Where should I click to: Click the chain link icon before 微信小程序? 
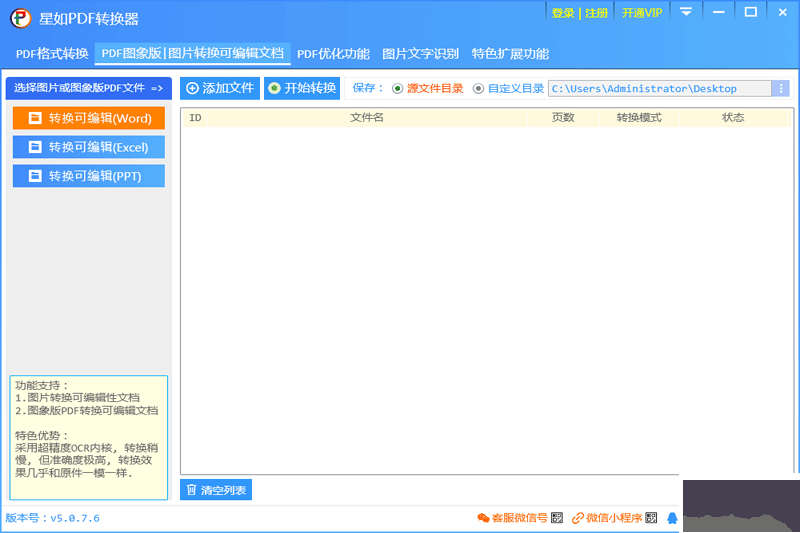coord(577,518)
